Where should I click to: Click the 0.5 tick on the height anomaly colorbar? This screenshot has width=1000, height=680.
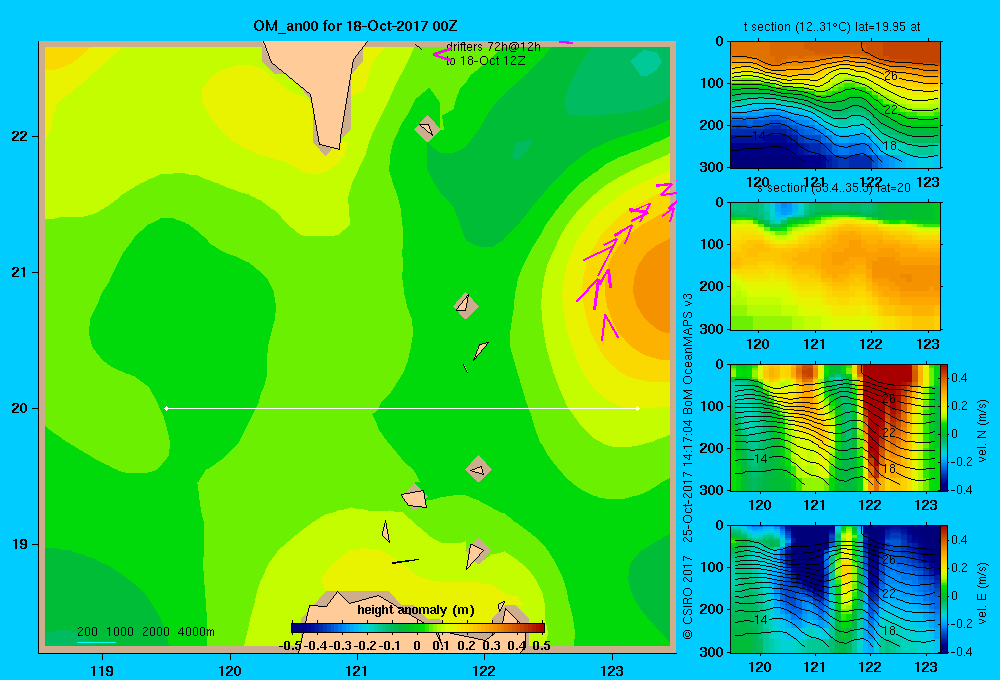point(541,645)
